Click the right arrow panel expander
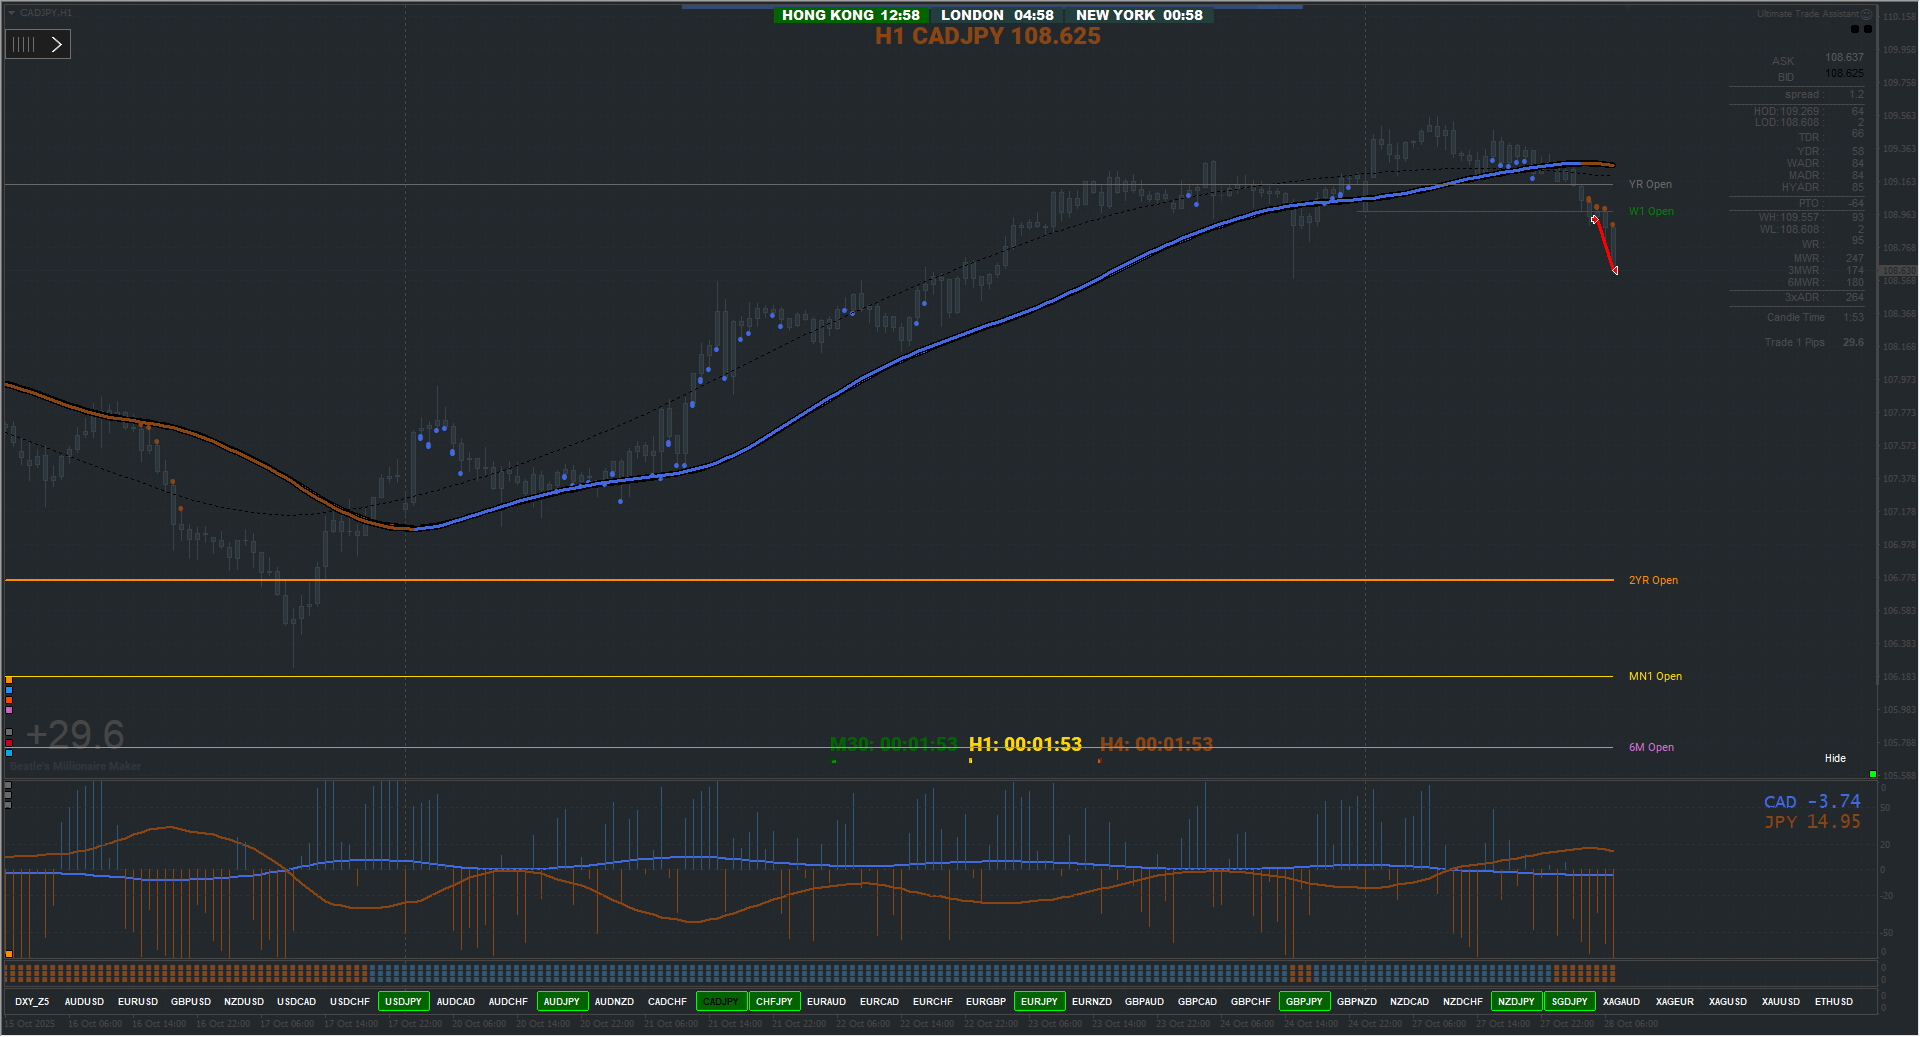 (57, 44)
